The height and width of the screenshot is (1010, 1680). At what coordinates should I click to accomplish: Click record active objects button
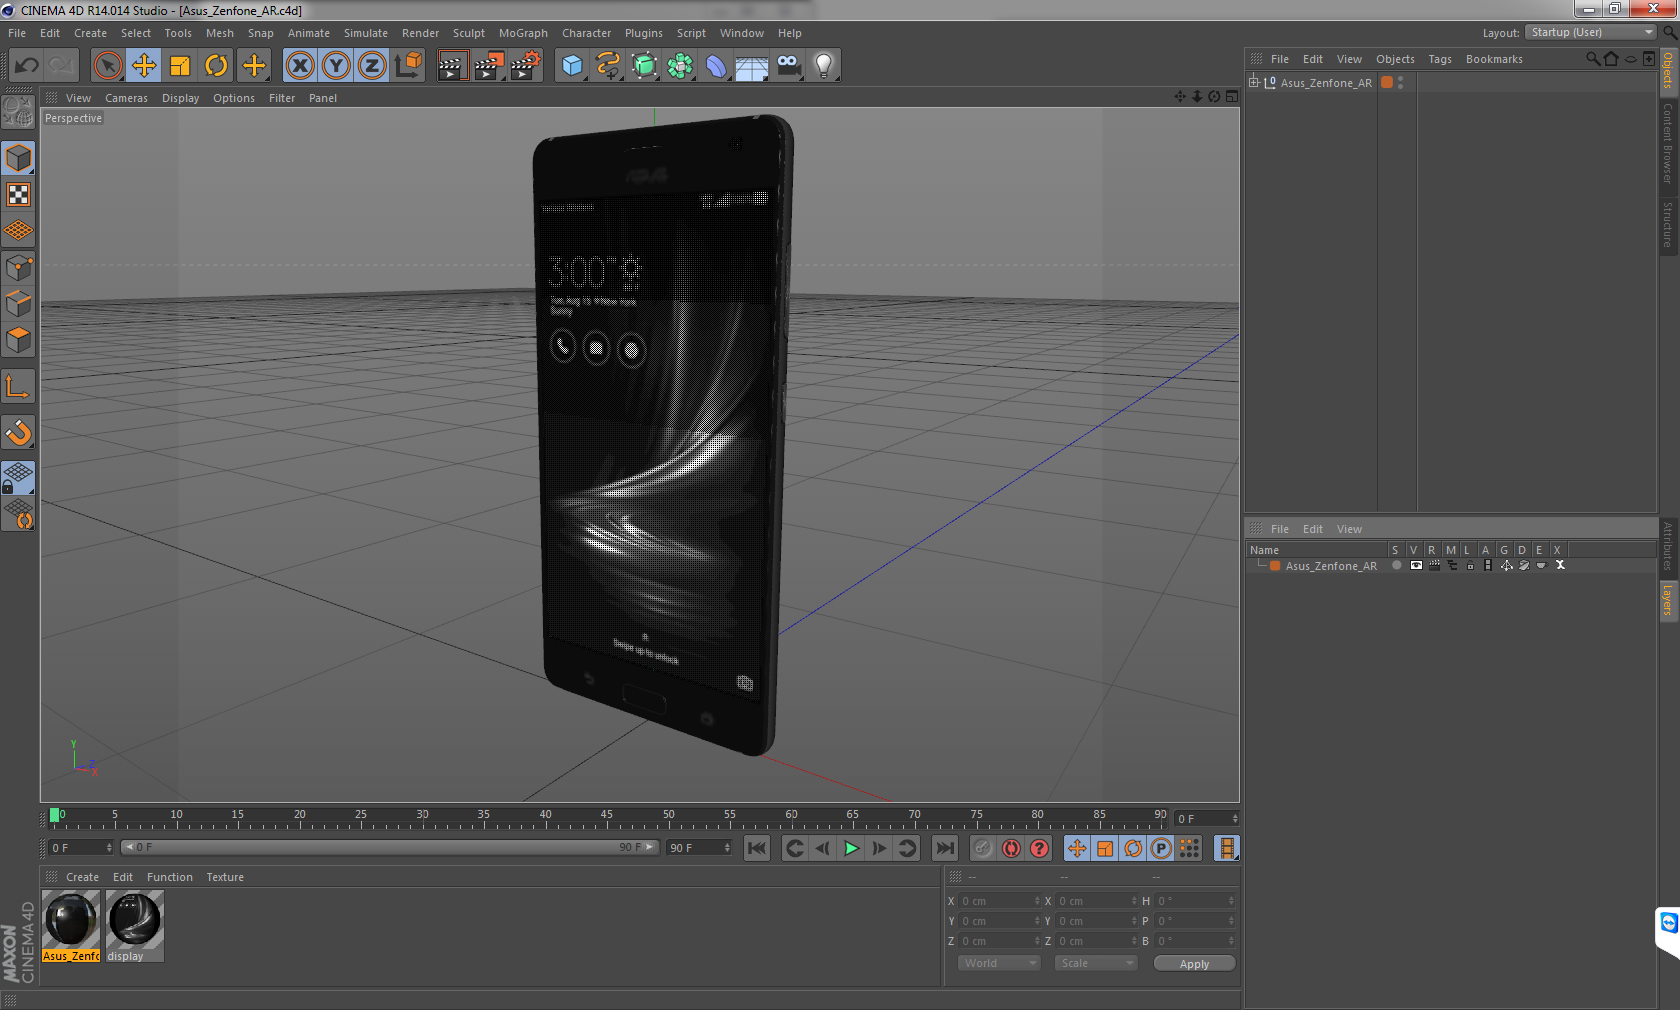(983, 848)
